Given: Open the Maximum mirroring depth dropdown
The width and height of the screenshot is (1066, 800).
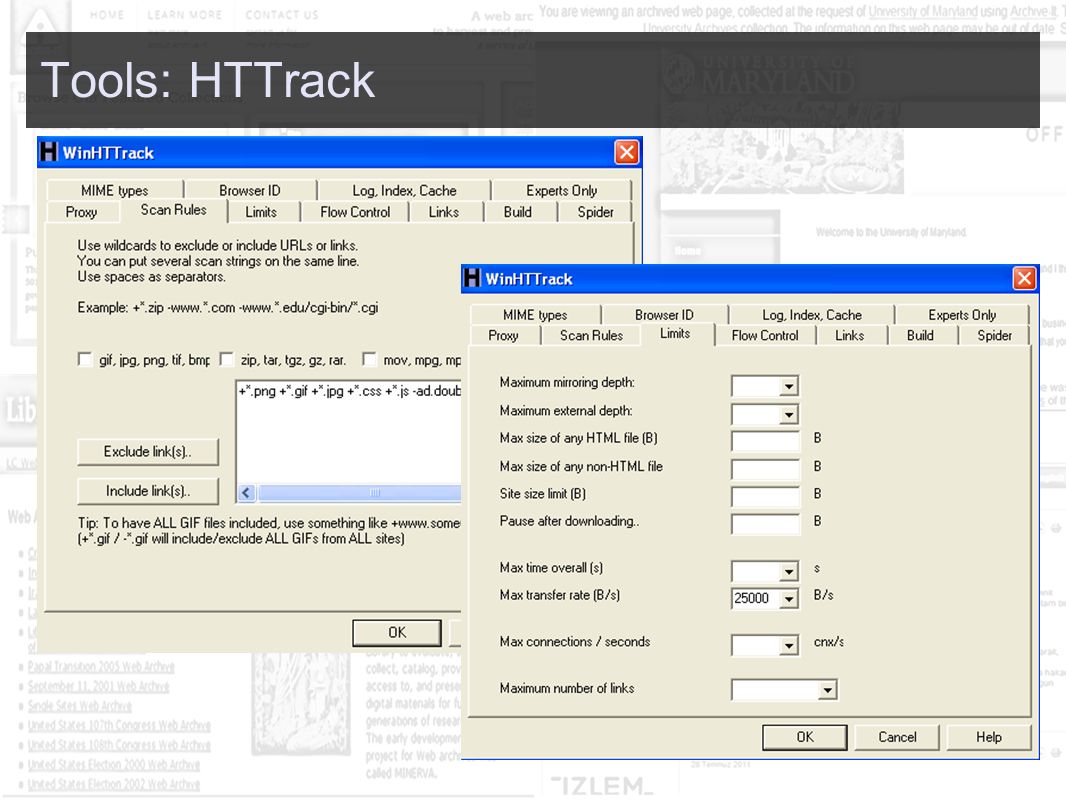Looking at the screenshot, I should [x=789, y=387].
